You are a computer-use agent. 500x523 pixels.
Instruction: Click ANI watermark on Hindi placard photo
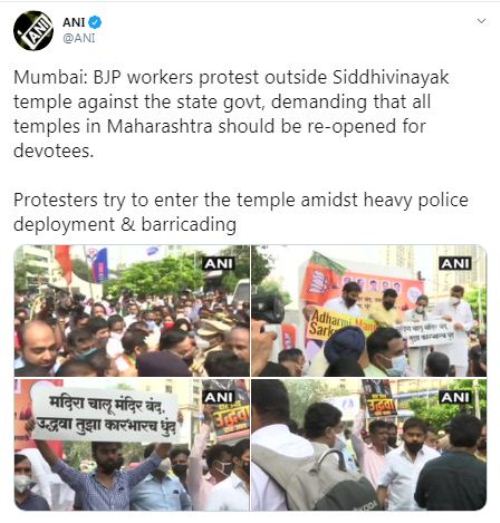(x=220, y=397)
